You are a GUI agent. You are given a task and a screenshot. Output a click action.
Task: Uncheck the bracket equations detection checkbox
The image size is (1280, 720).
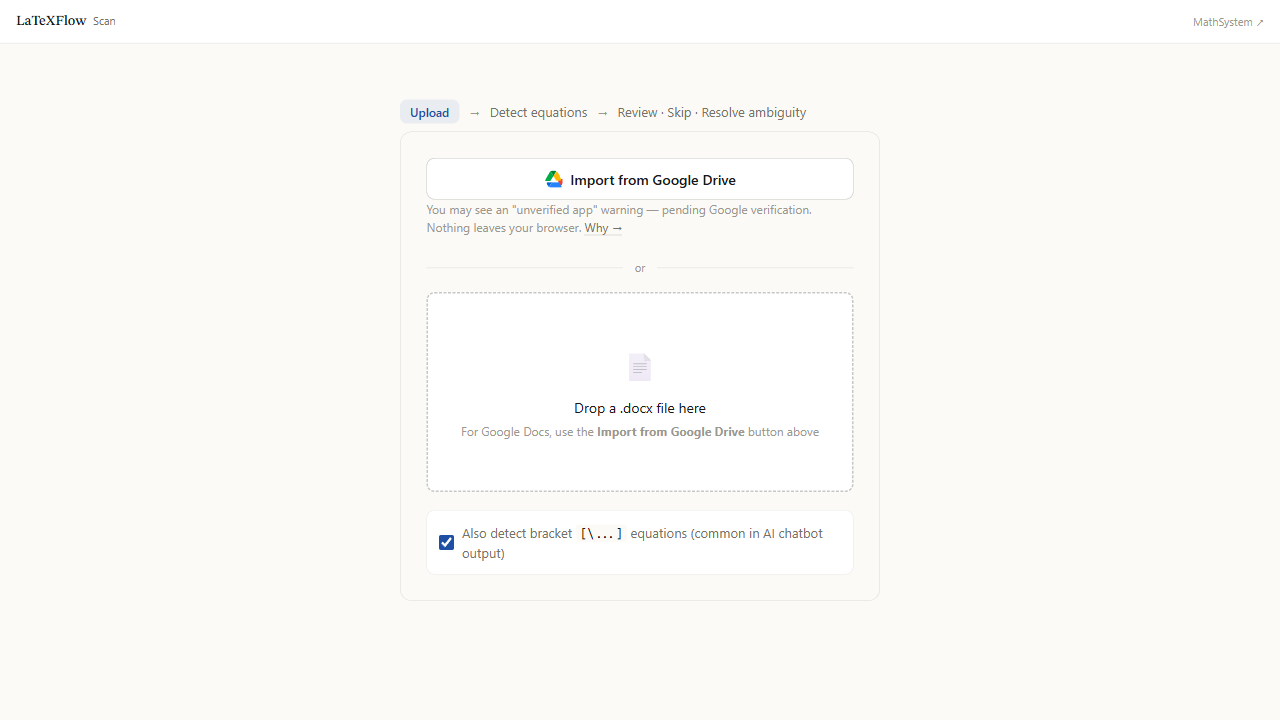446,542
